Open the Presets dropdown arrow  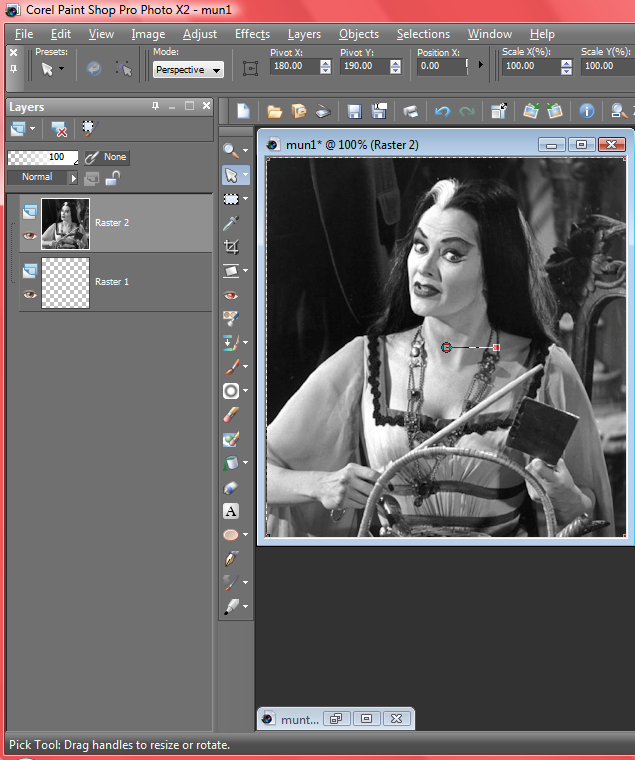tap(62, 68)
